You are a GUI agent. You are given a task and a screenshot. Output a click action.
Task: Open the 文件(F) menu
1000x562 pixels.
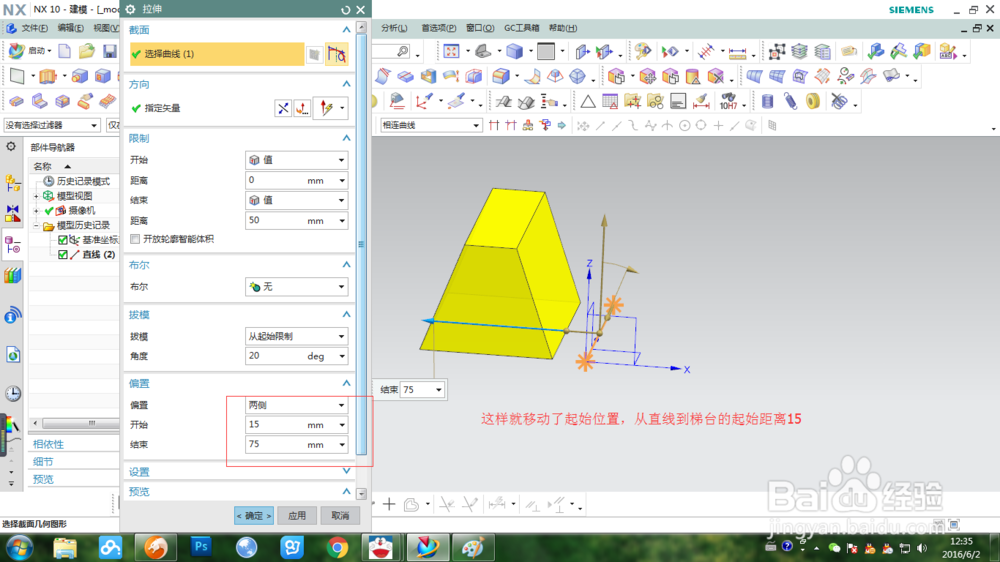click(x=34, y=28)
